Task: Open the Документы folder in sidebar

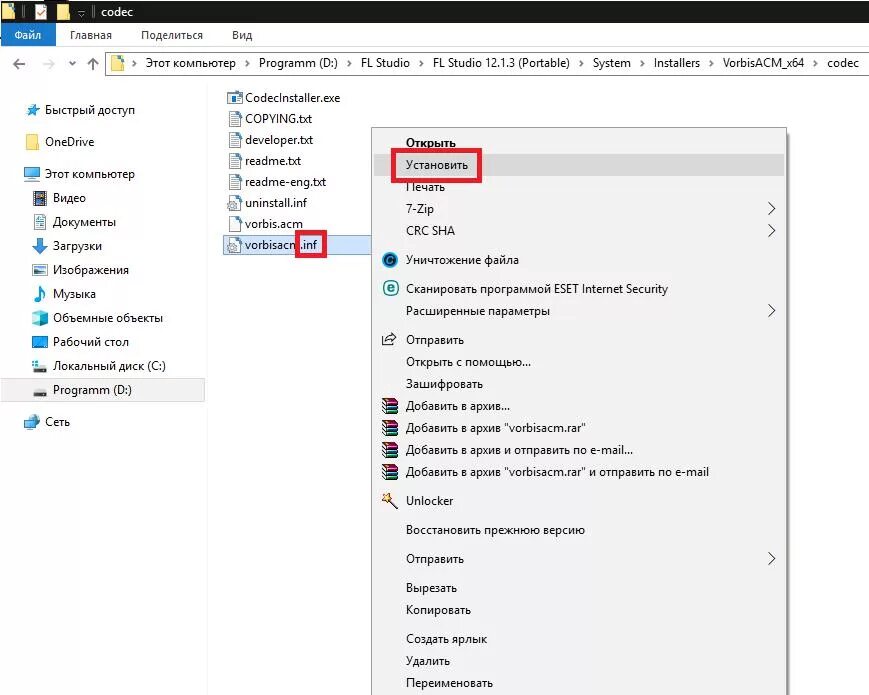Action: pos(75,222)
